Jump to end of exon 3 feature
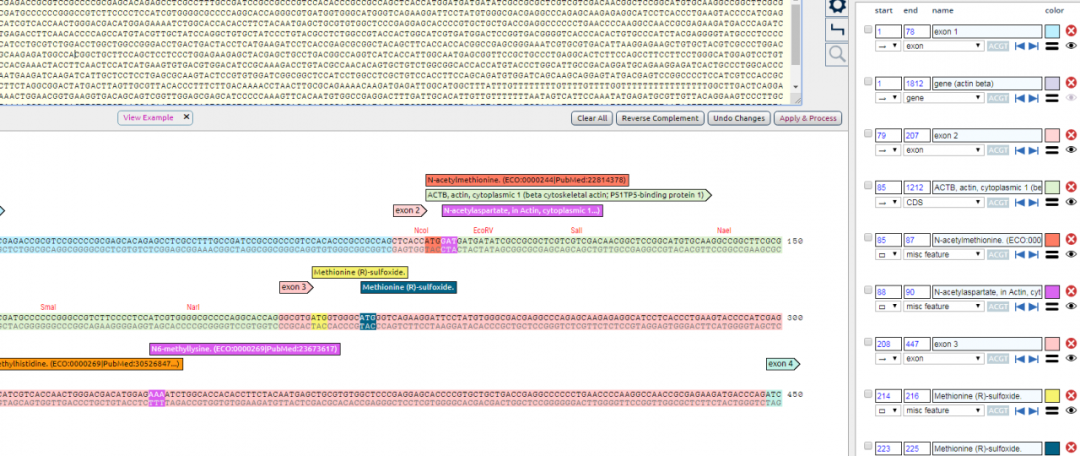The height and width of the screenshot is (456, 1080). tap(1033, 357)
